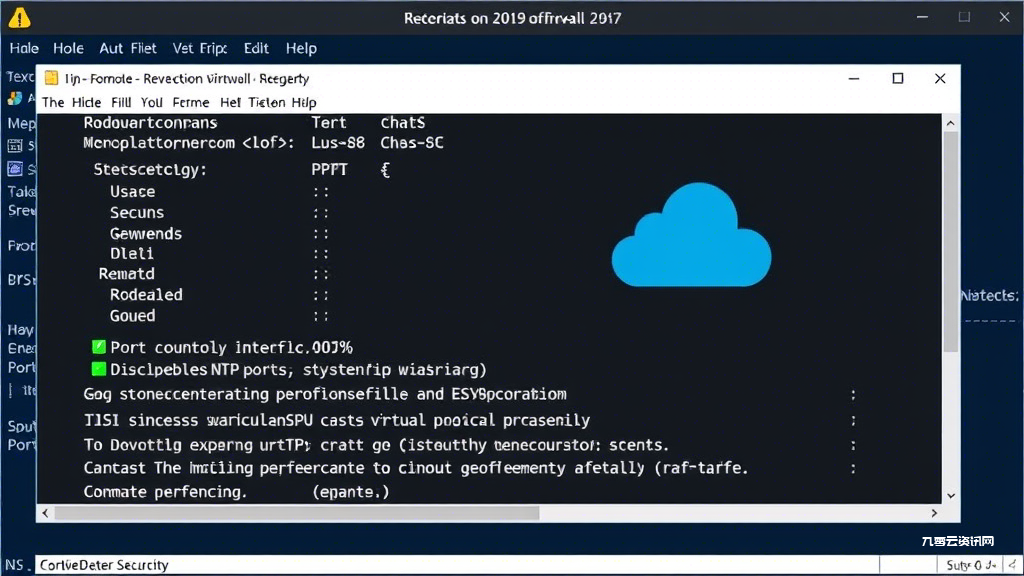Click the Secuns row

(x=137, y=212)
